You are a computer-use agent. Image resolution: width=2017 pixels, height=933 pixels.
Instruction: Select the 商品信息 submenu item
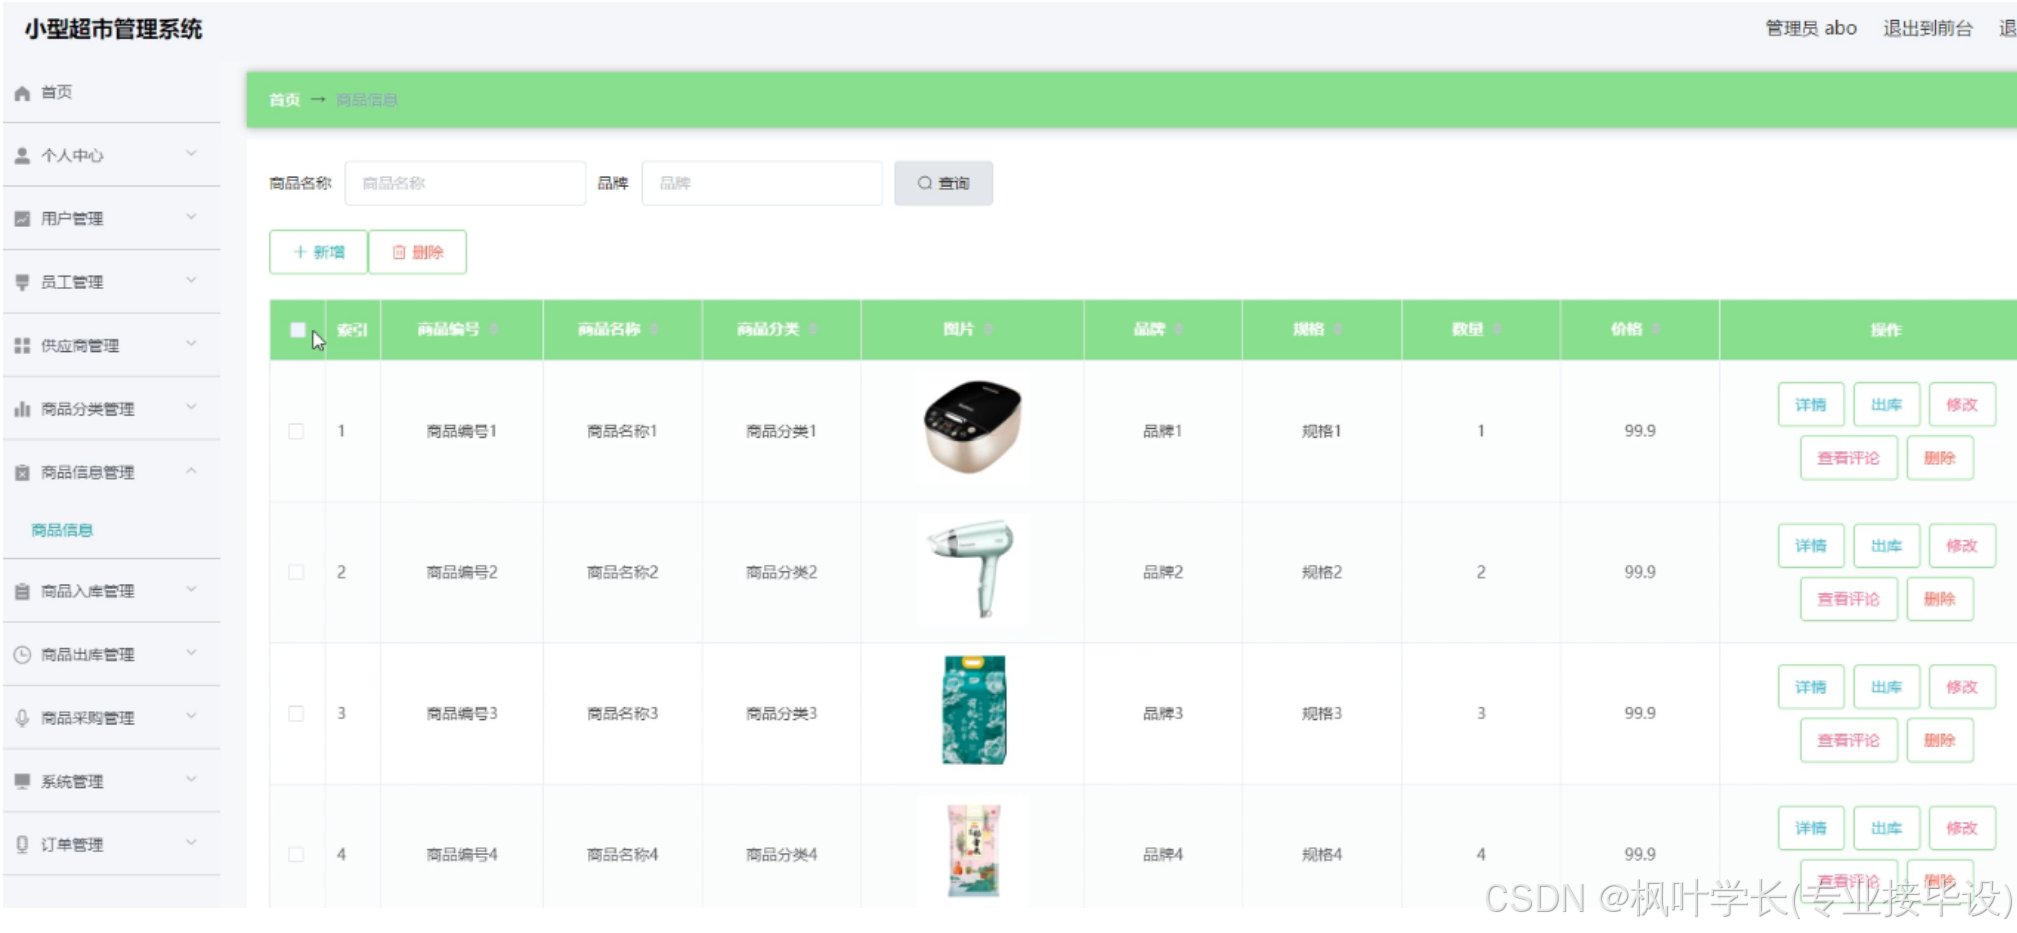click(x=62, y=530)
